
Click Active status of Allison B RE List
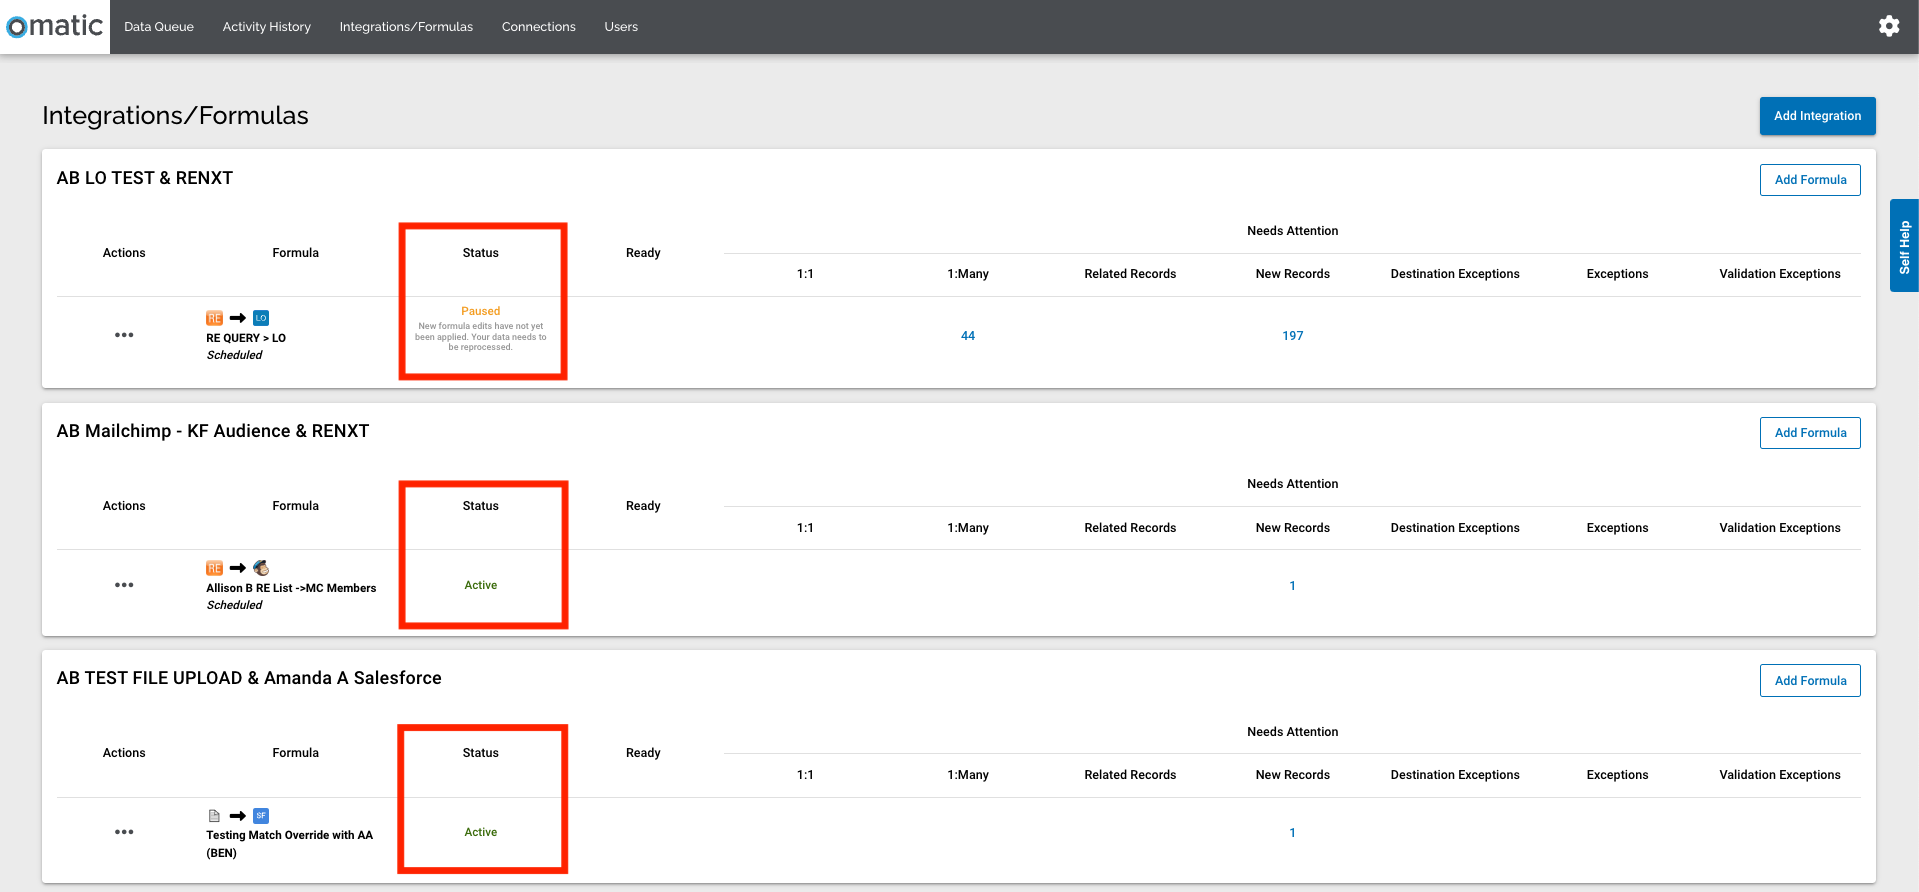pos(481,585)
